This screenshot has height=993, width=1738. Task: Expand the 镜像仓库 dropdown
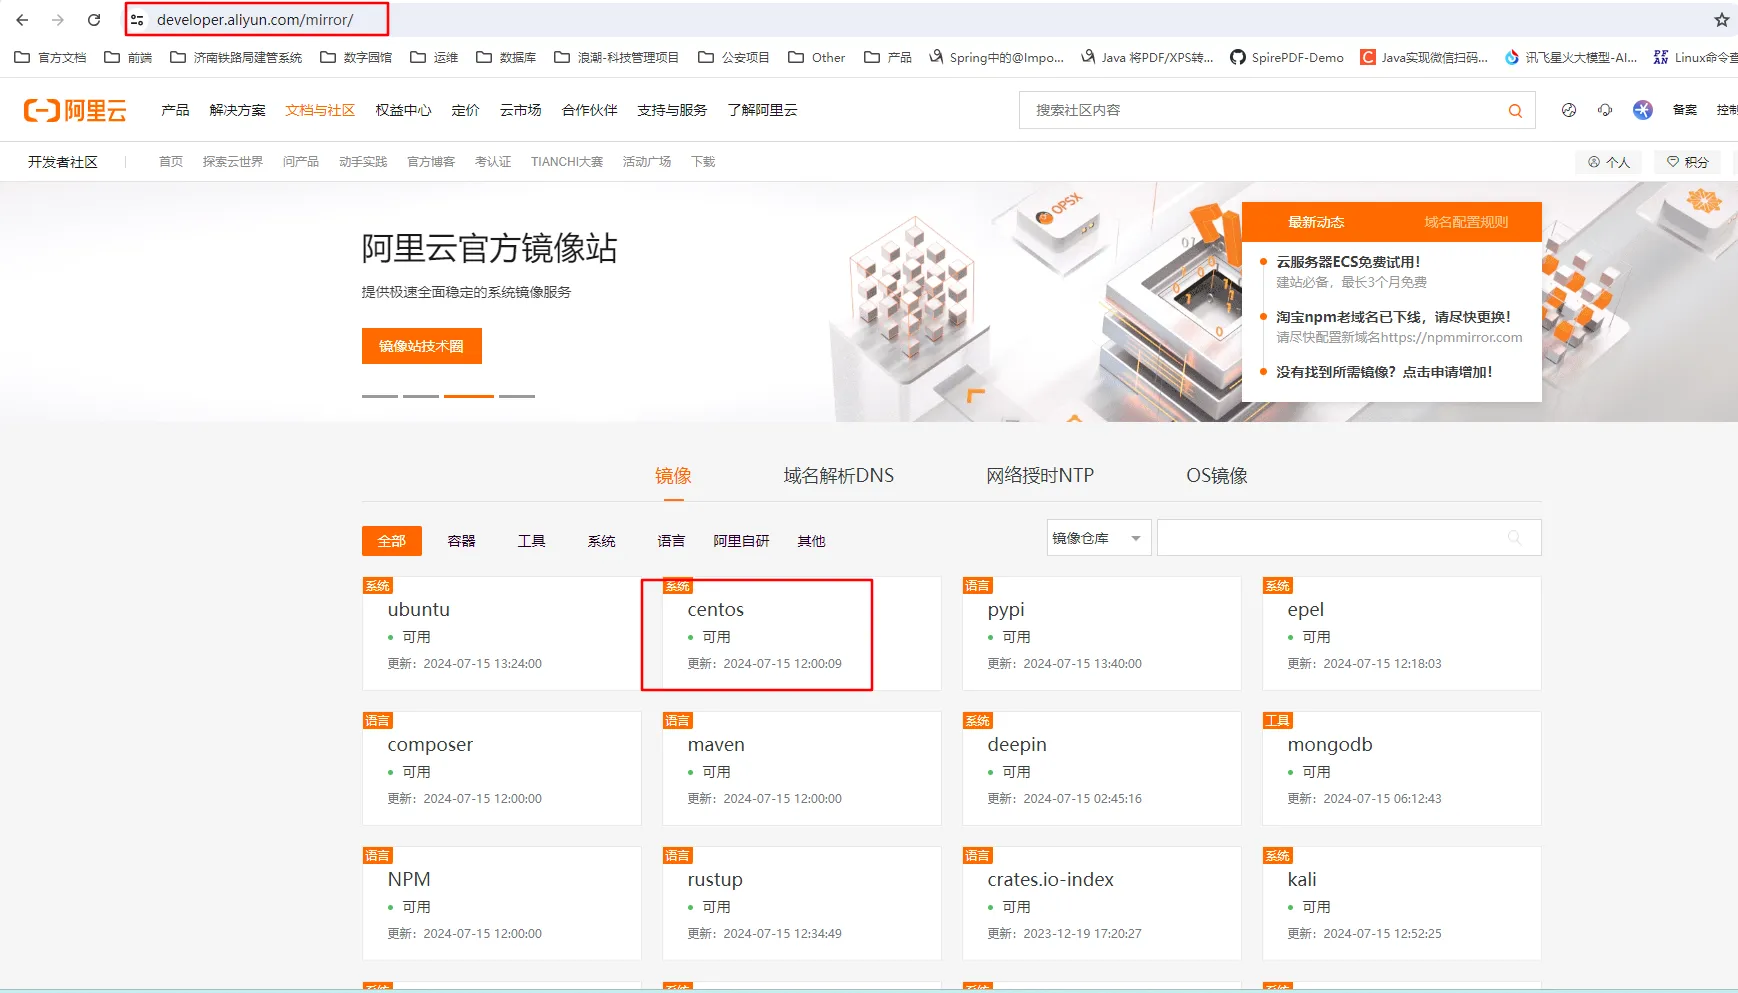(1098, 538)
